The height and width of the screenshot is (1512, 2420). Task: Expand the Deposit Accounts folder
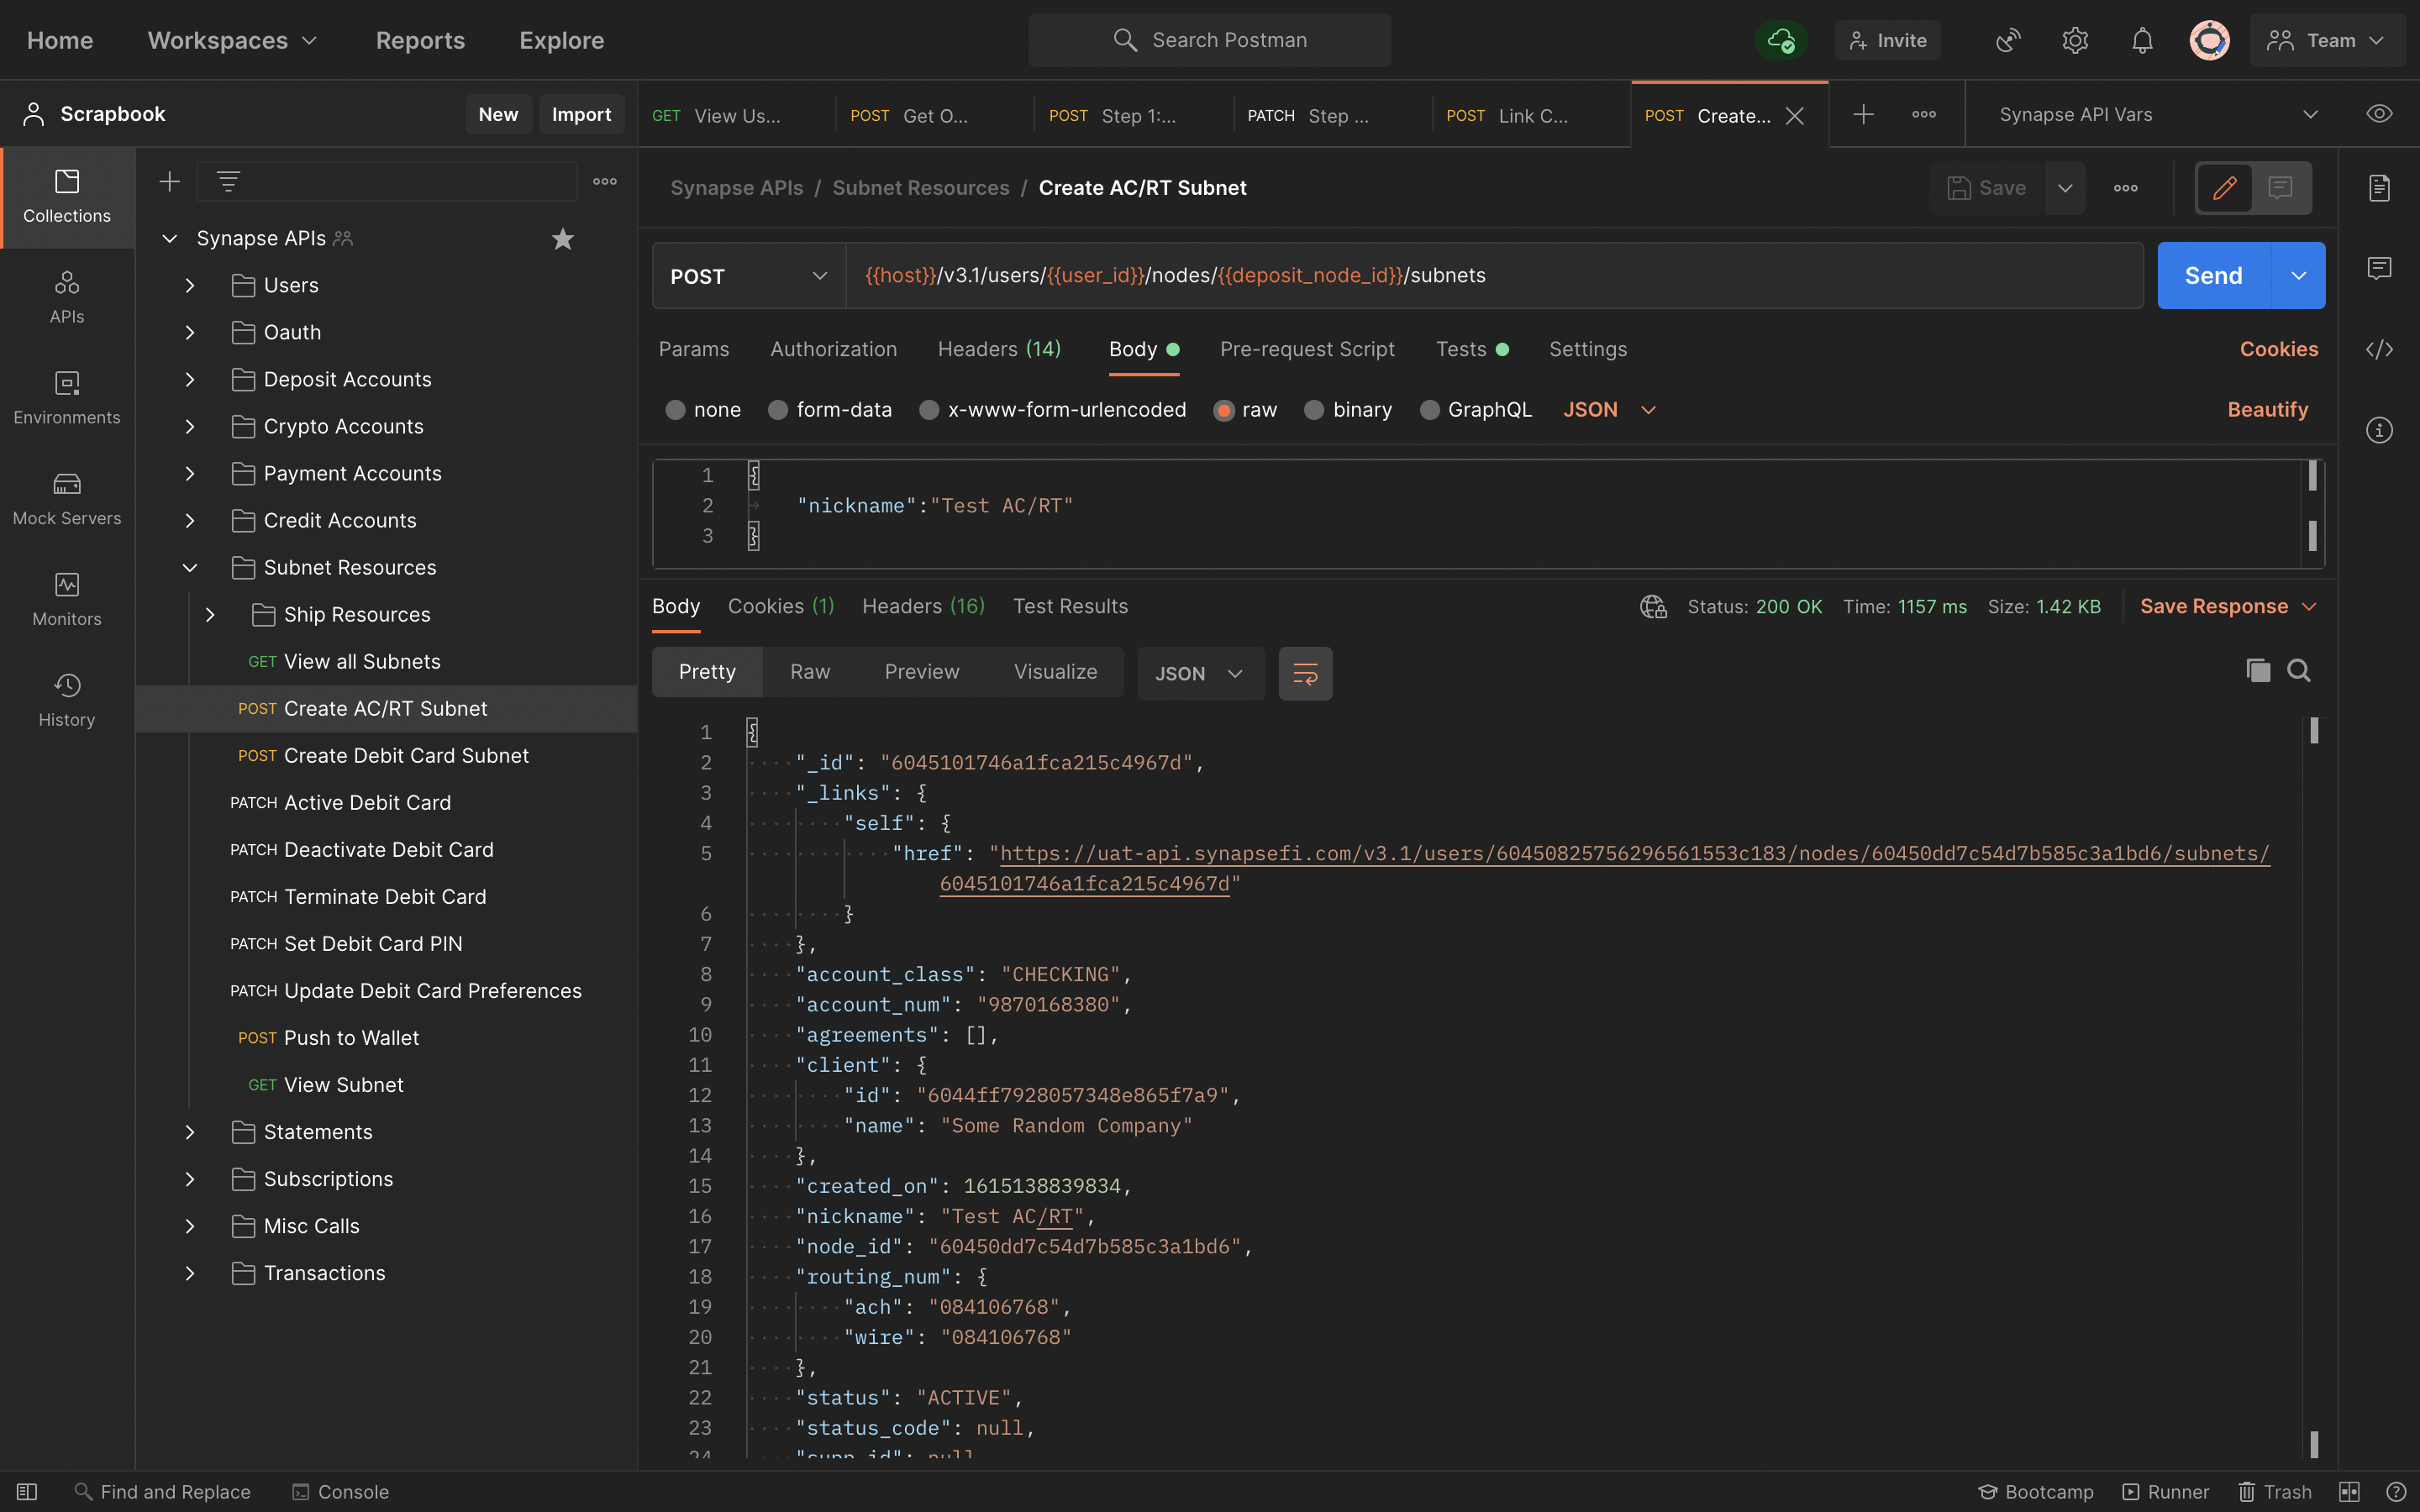190,379
